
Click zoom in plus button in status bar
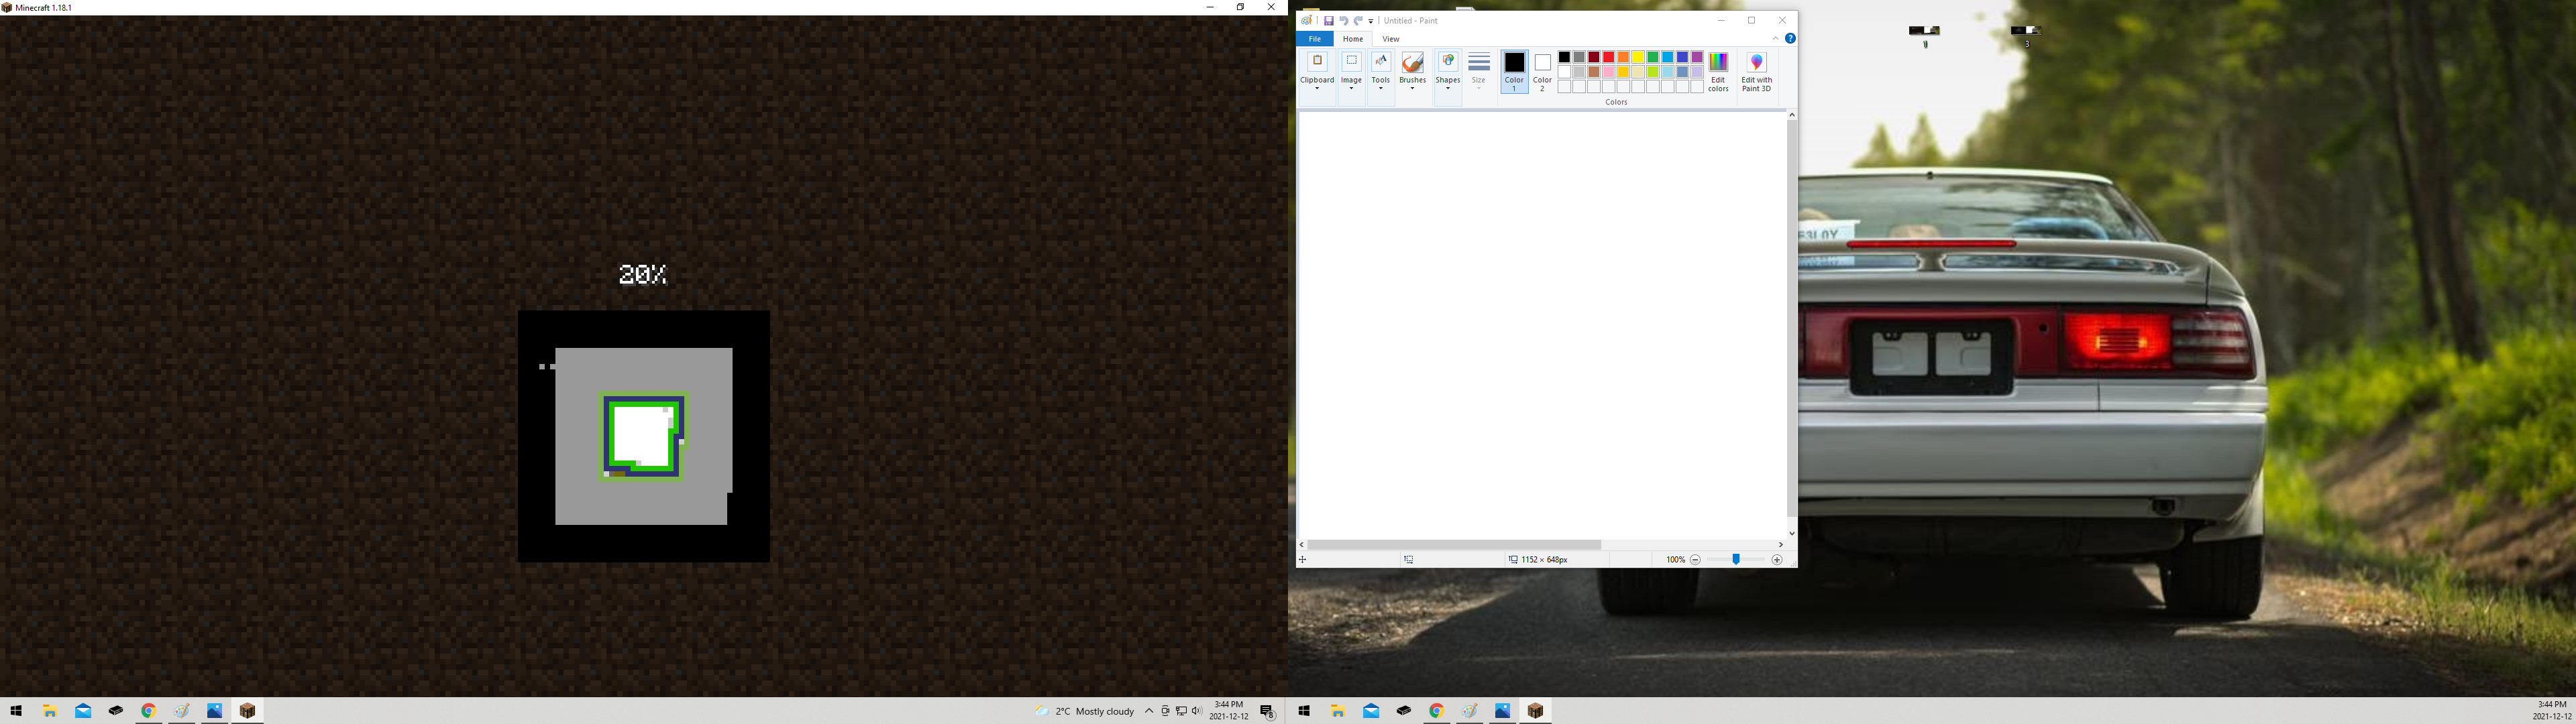point(1777,560)
